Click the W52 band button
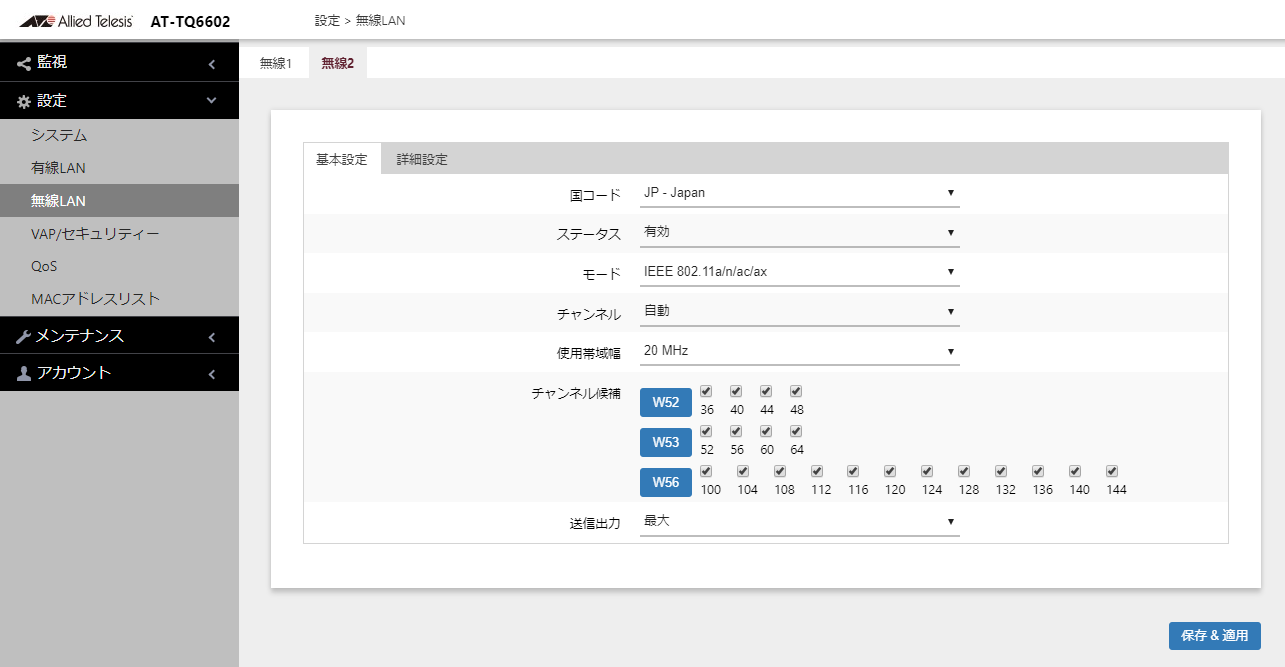Screen dimensions: 1285x667 click(x=666, y=402)
